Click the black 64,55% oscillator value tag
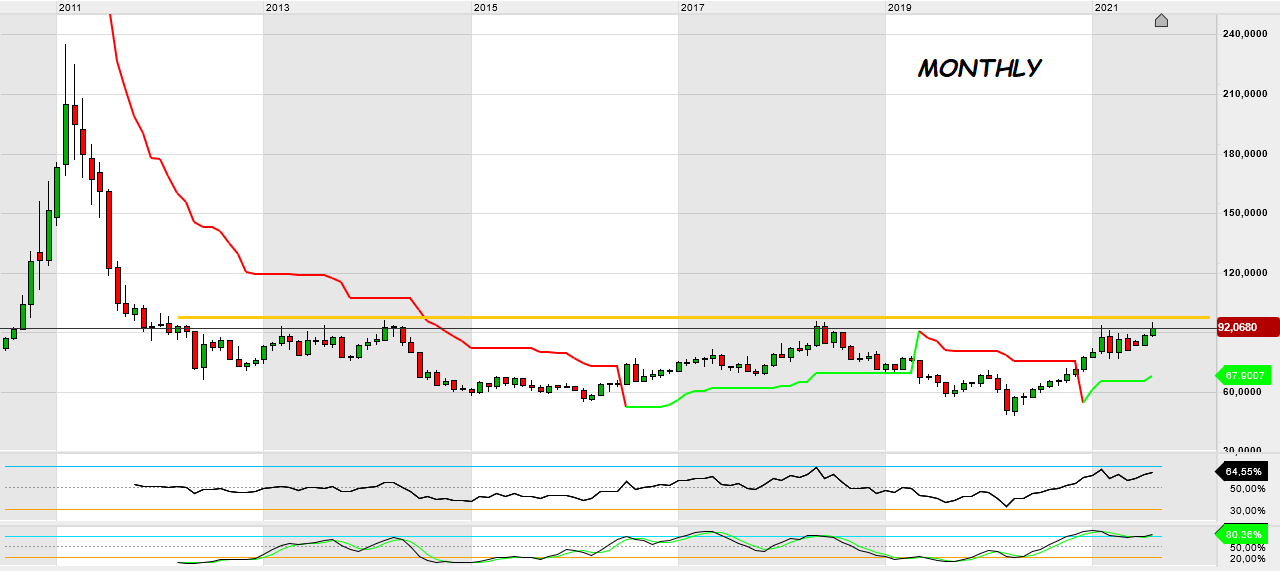This screenshot has height=571, width=1280. pos(1243,470)
